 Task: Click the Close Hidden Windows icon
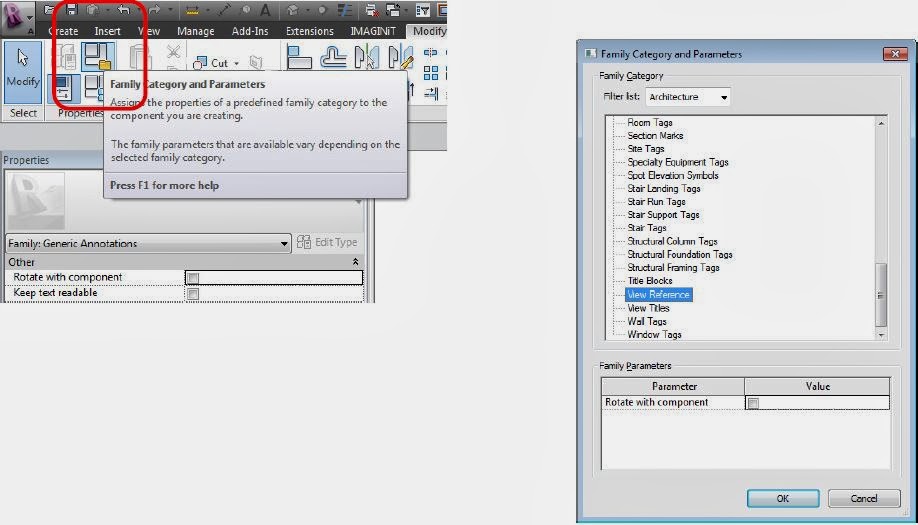coord(371,10)
